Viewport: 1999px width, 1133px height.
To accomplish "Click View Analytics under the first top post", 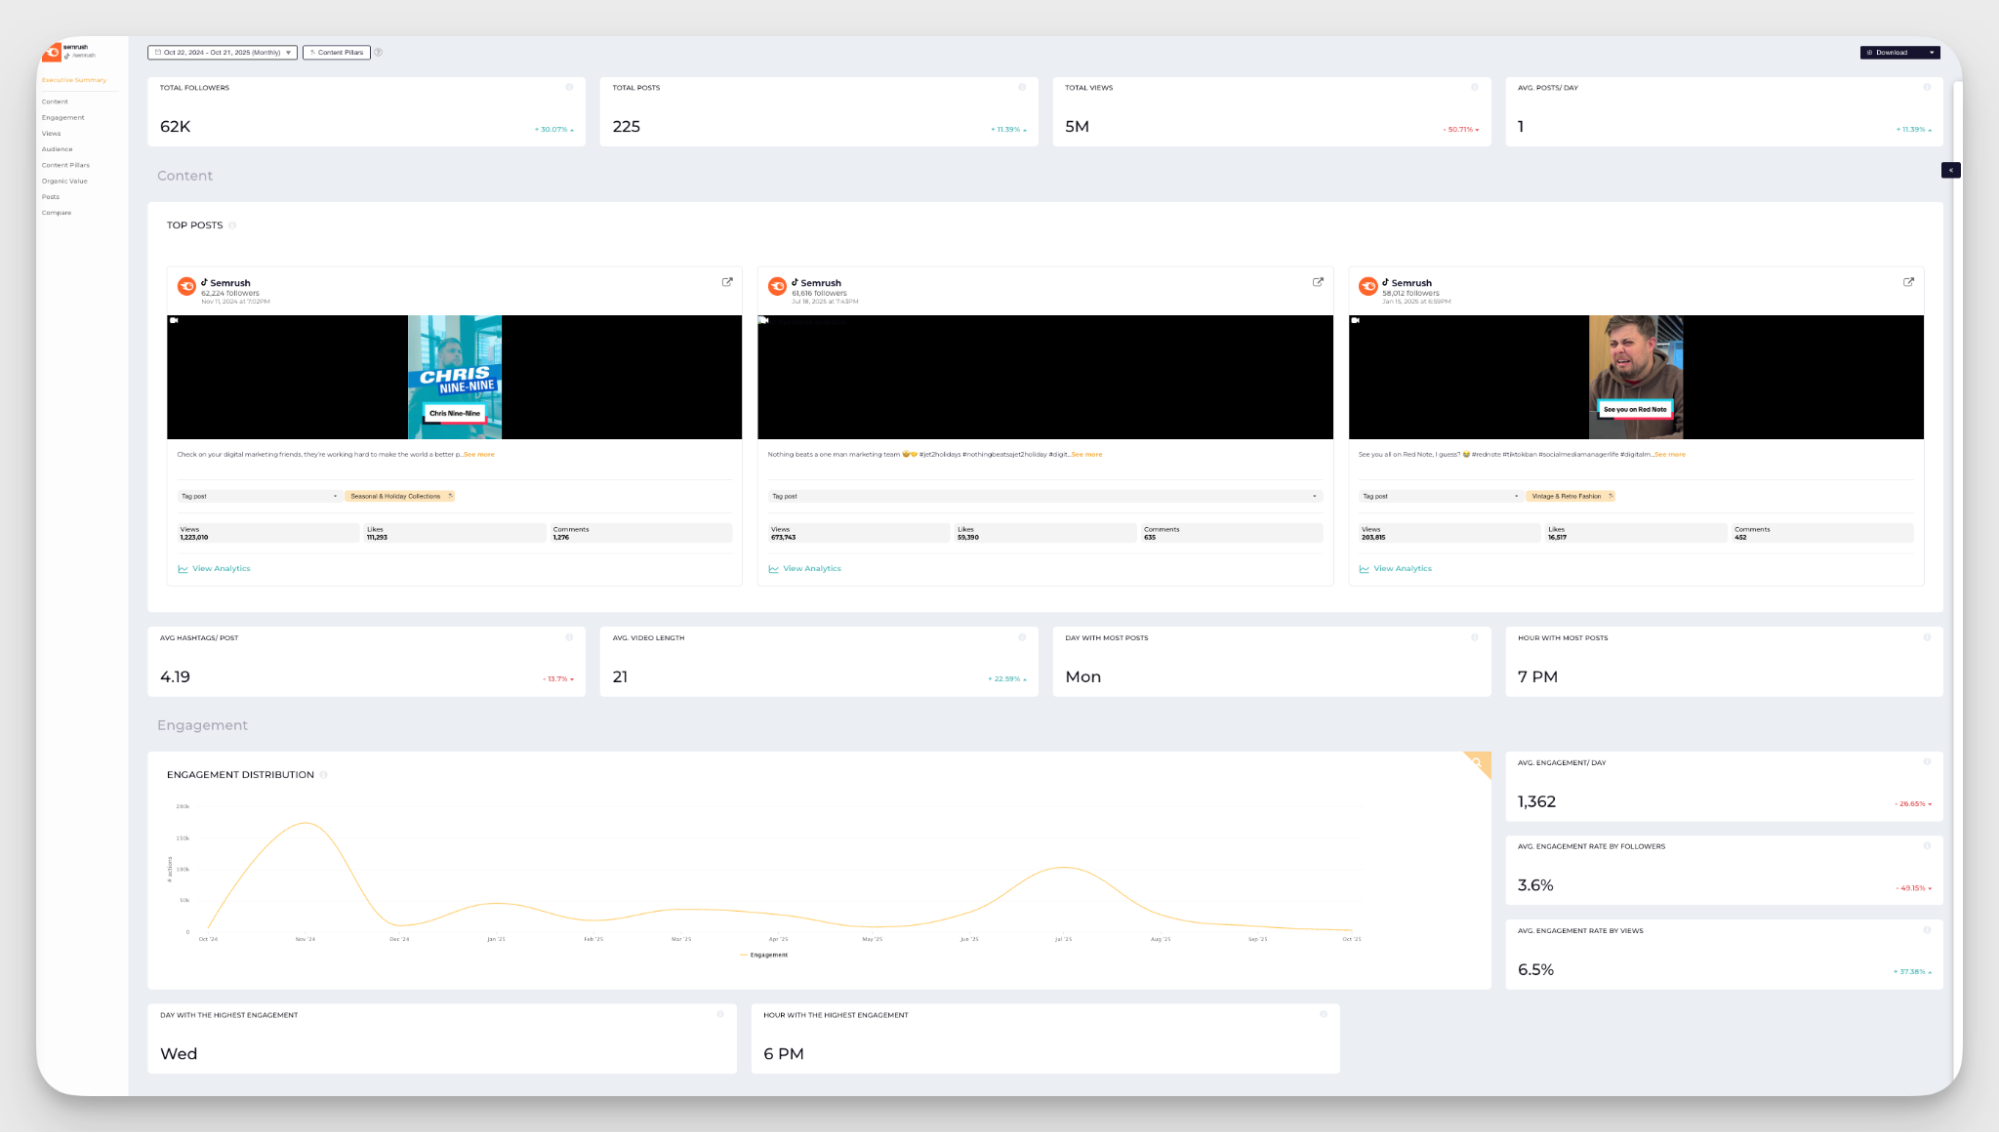I will 221,568.
